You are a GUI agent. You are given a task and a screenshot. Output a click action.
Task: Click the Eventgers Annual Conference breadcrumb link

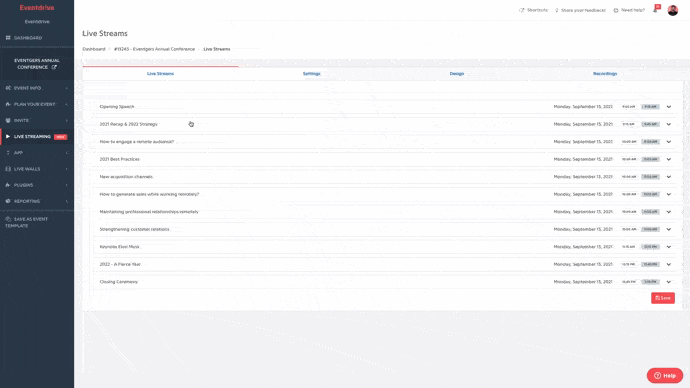pyautogui.click(x=154, y=49)
